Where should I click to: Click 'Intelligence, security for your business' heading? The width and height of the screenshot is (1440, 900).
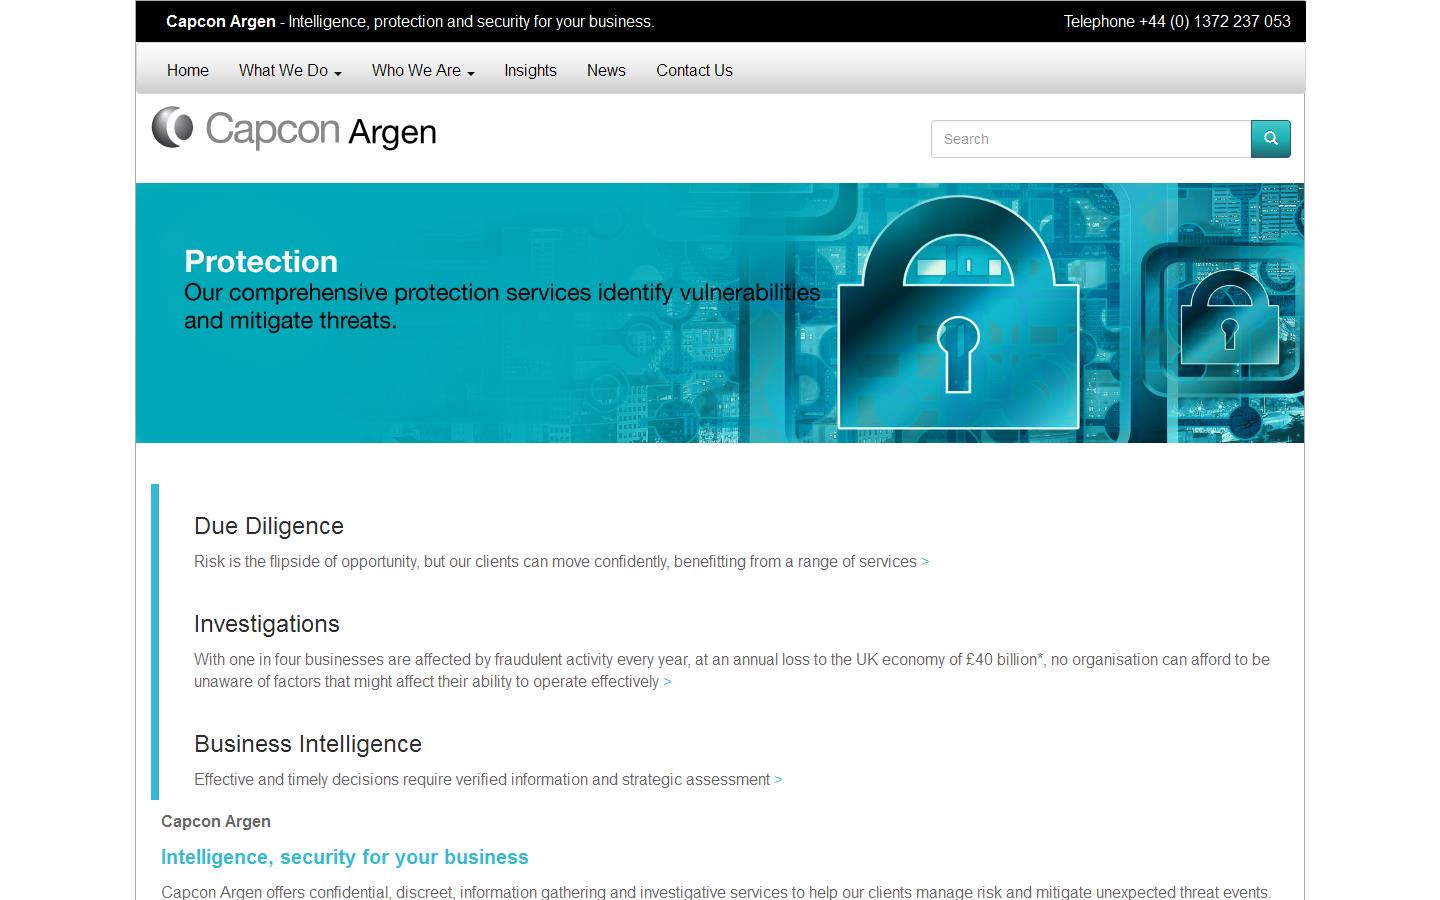pyautogui.click(x=344, y=857)
